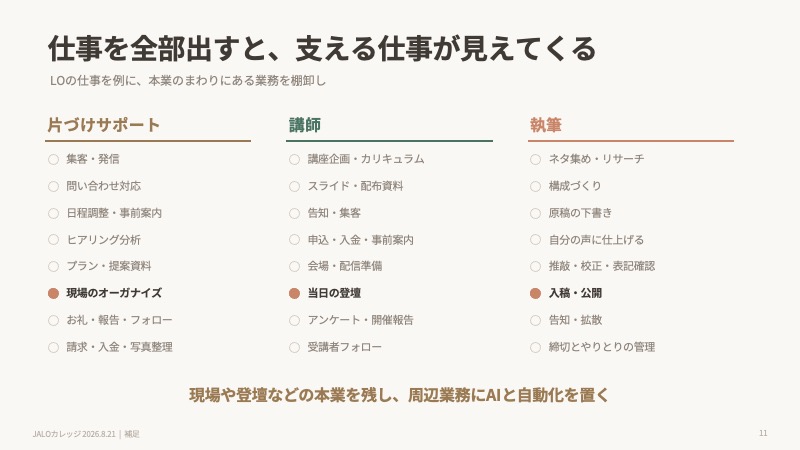800x450 pixels.
Task: Click the ヒアリング分析 list item
Action: 104,240
